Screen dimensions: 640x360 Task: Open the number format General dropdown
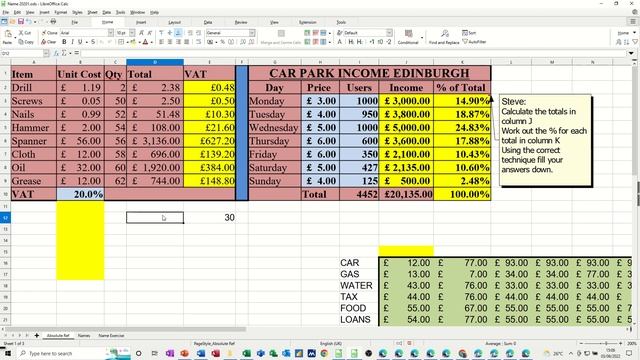[252, 33]
